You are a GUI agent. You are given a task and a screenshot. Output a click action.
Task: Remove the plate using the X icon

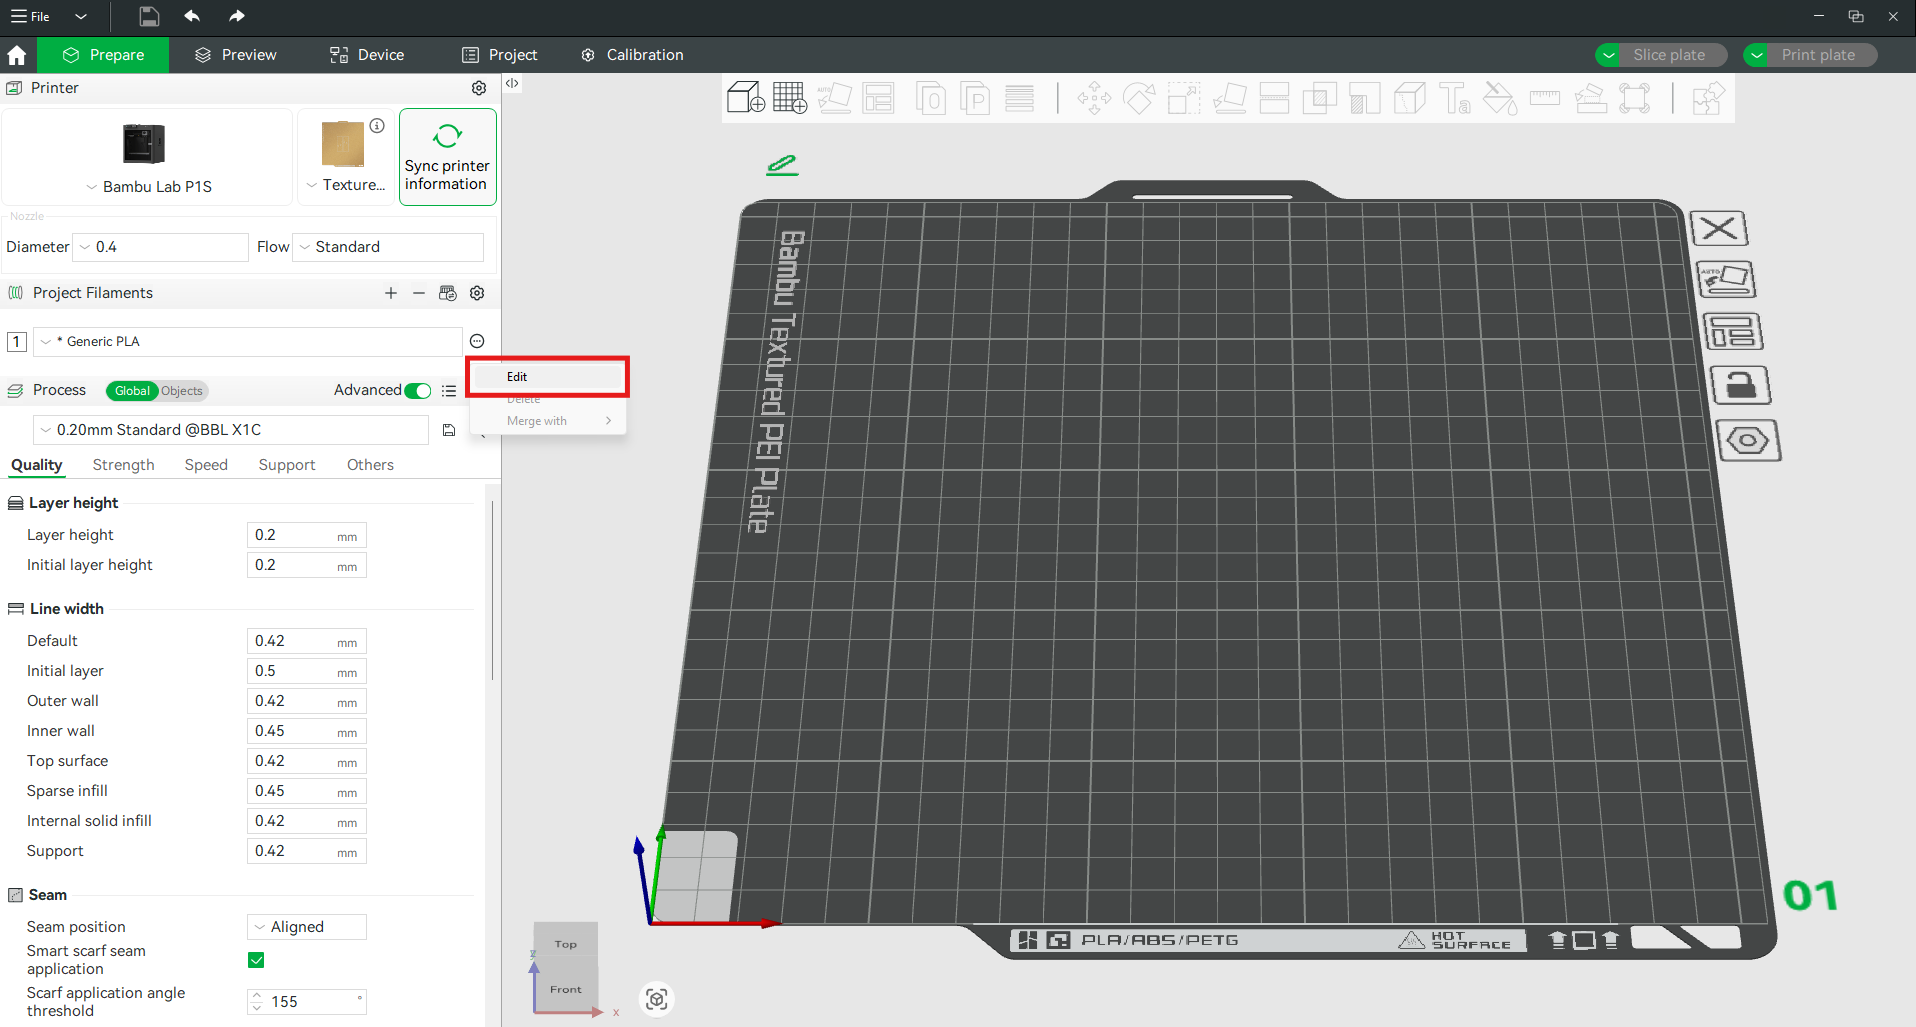(x=1718, y=228)
